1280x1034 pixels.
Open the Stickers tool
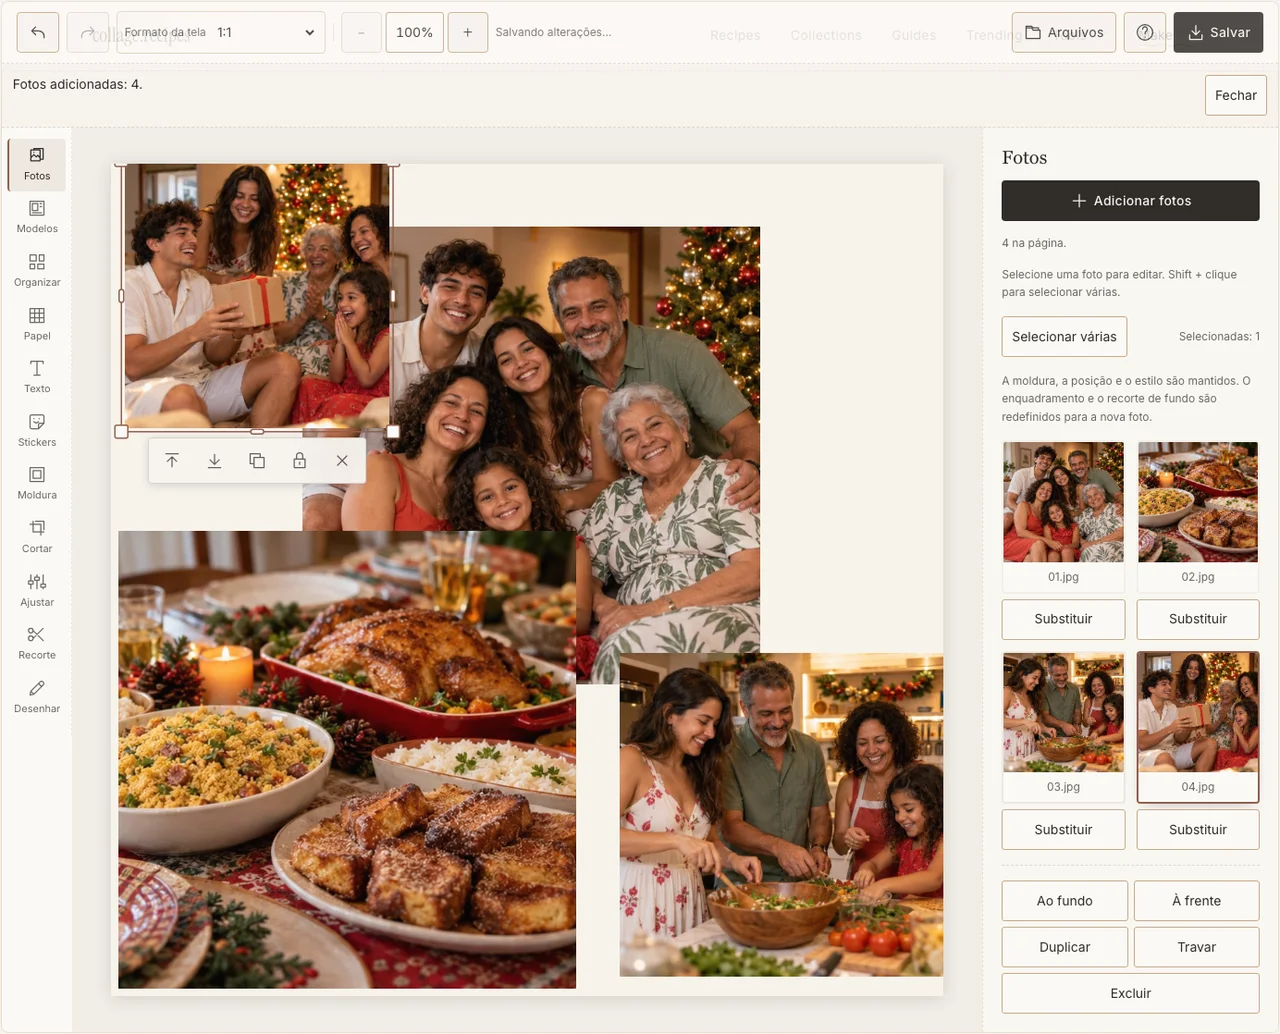pos(37,431)
